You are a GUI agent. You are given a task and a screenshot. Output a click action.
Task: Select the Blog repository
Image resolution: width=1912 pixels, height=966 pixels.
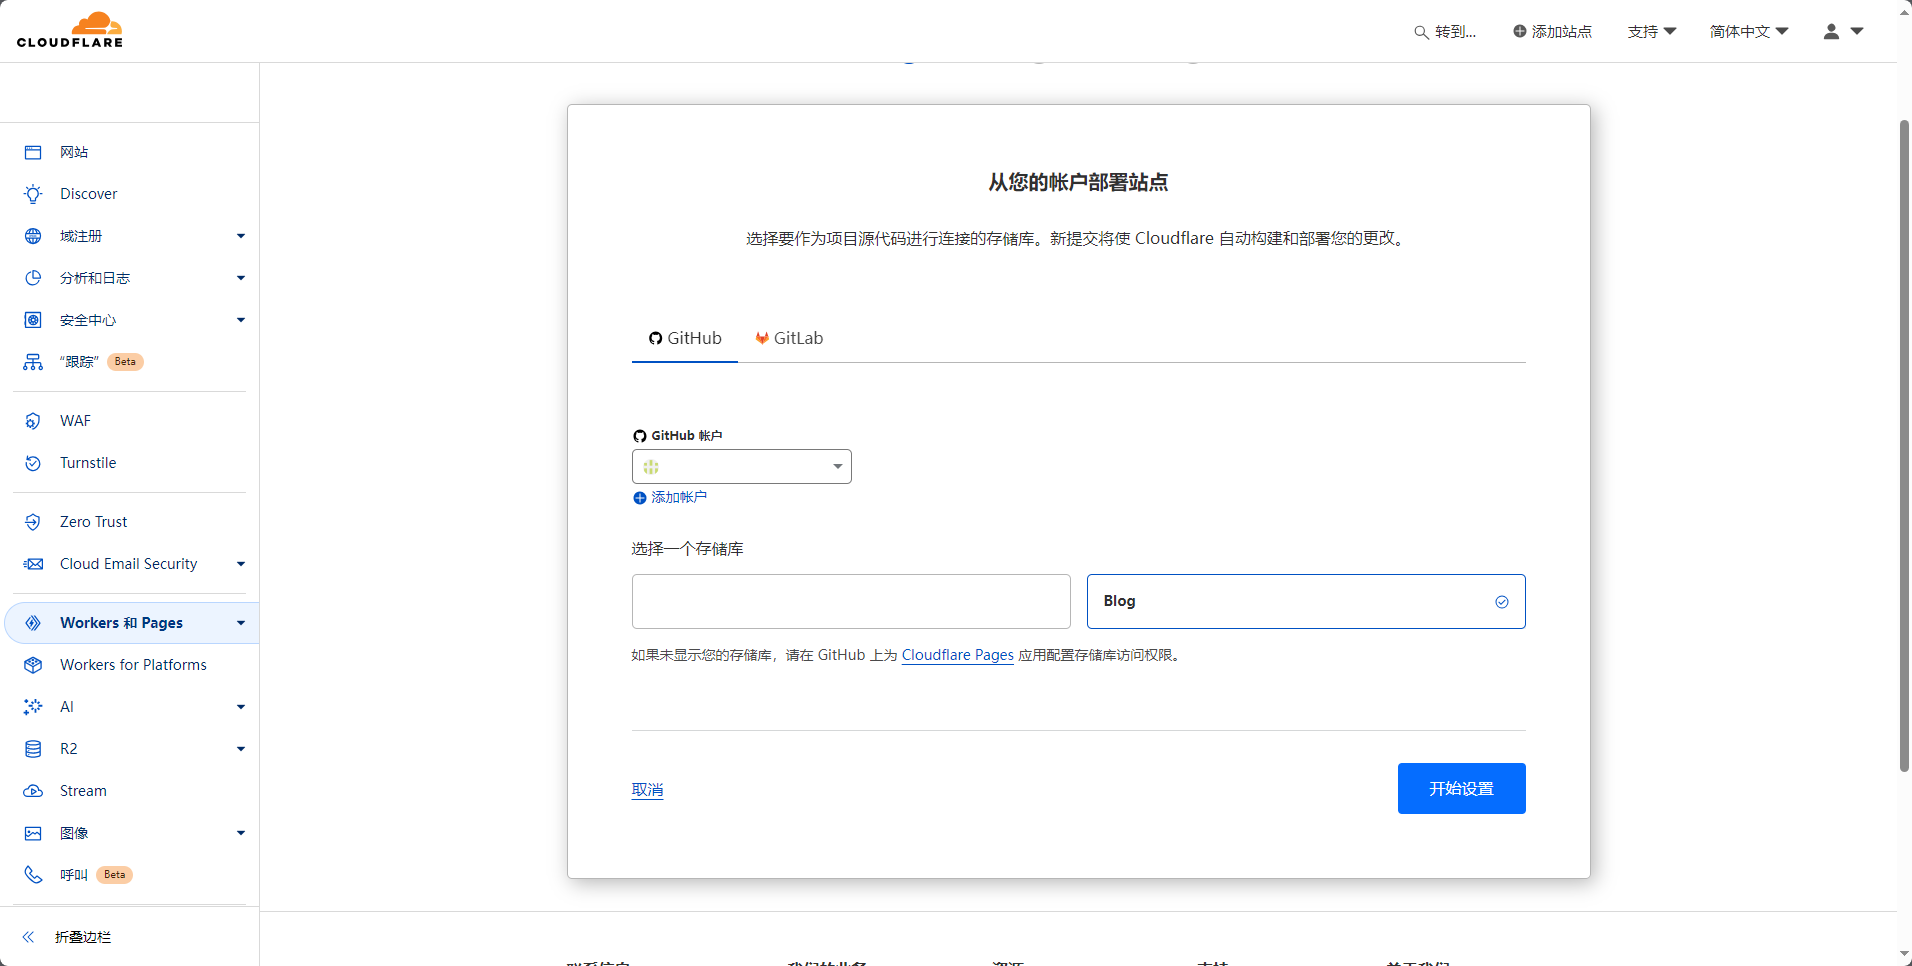coord(1306,601)
